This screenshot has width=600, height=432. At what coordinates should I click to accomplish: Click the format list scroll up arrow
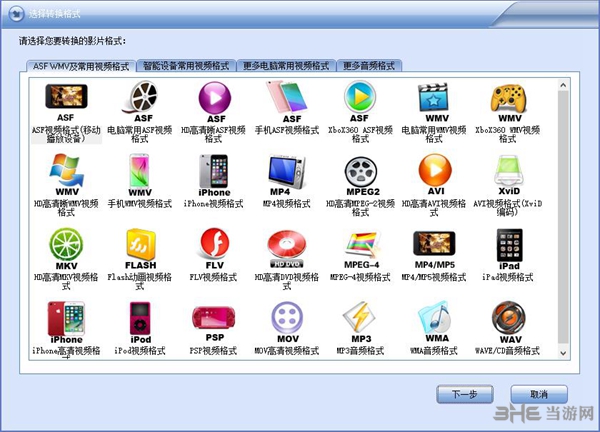point(563,85)
